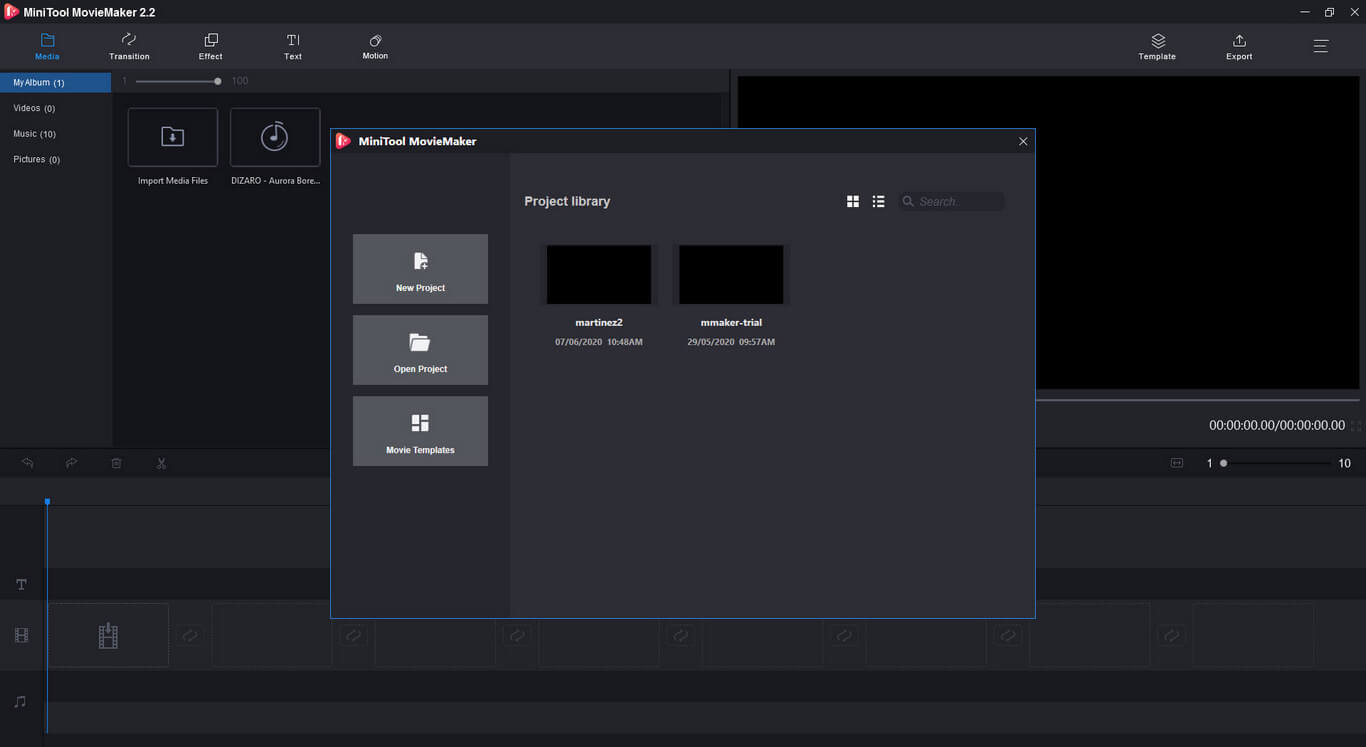Viewport: 1366px width, 747px height.
Task: Click the Delete trash icon
Action: pos(116,463)
